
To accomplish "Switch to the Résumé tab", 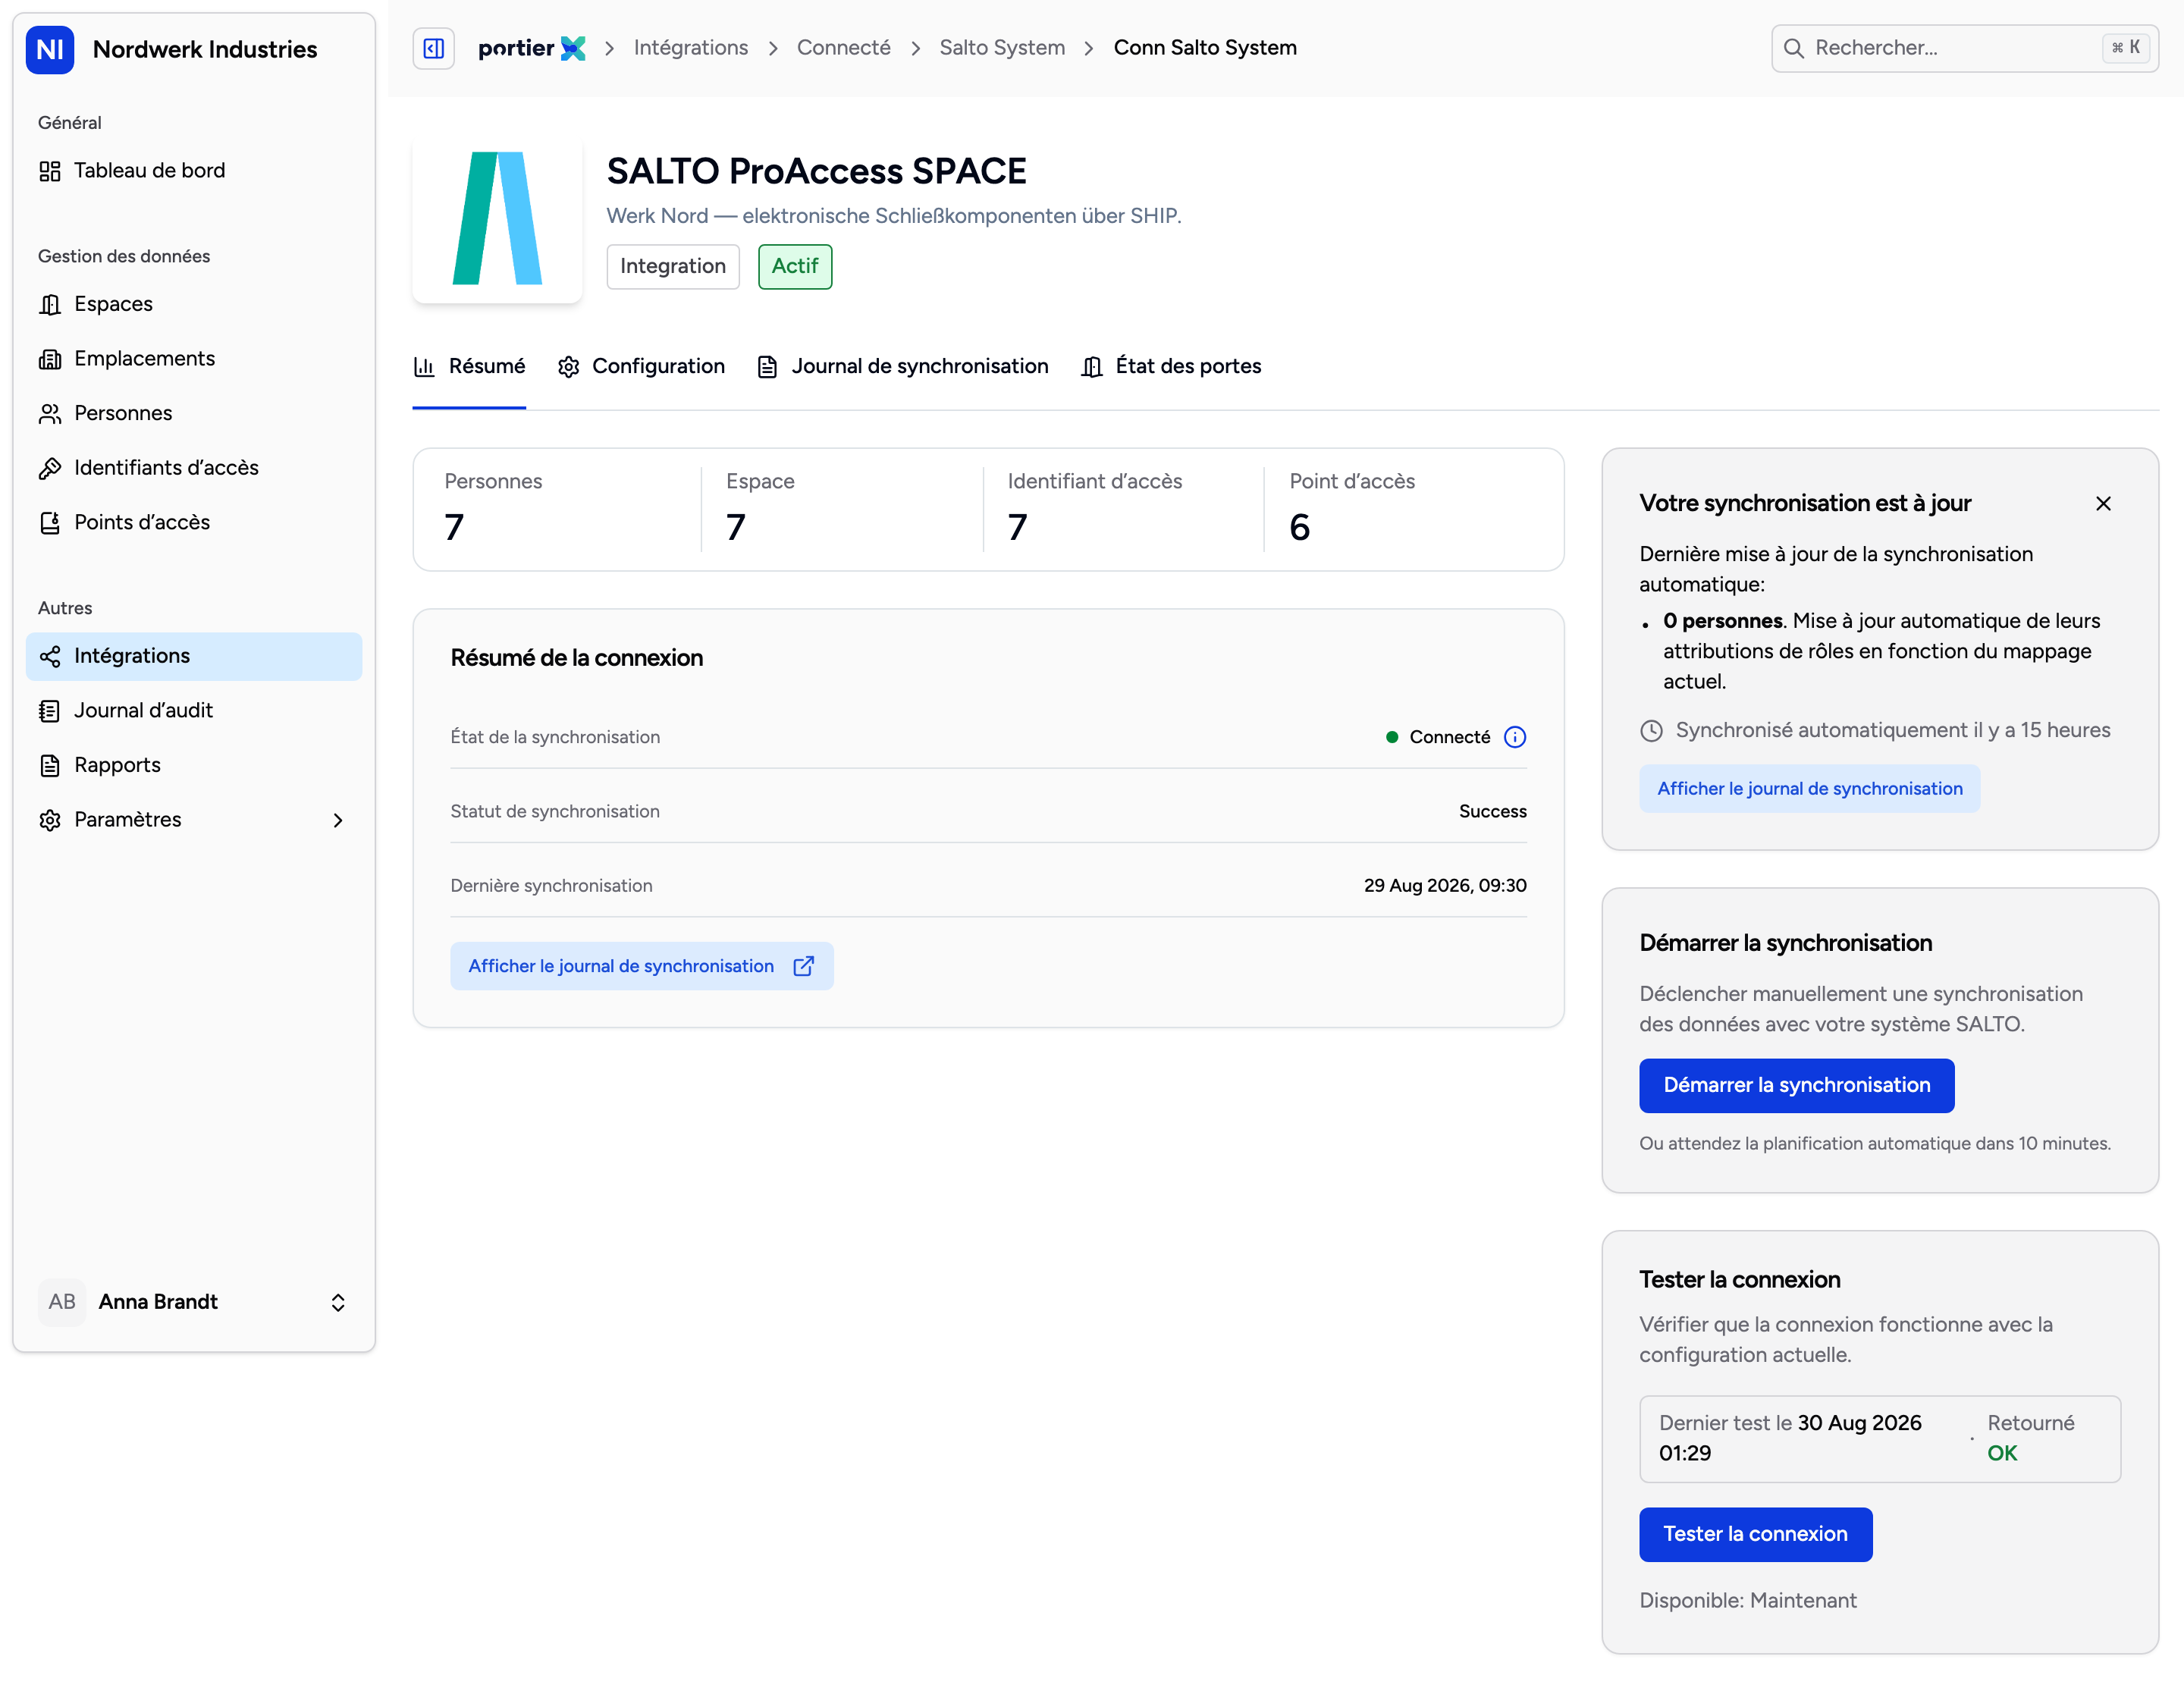I will (469, 367).
